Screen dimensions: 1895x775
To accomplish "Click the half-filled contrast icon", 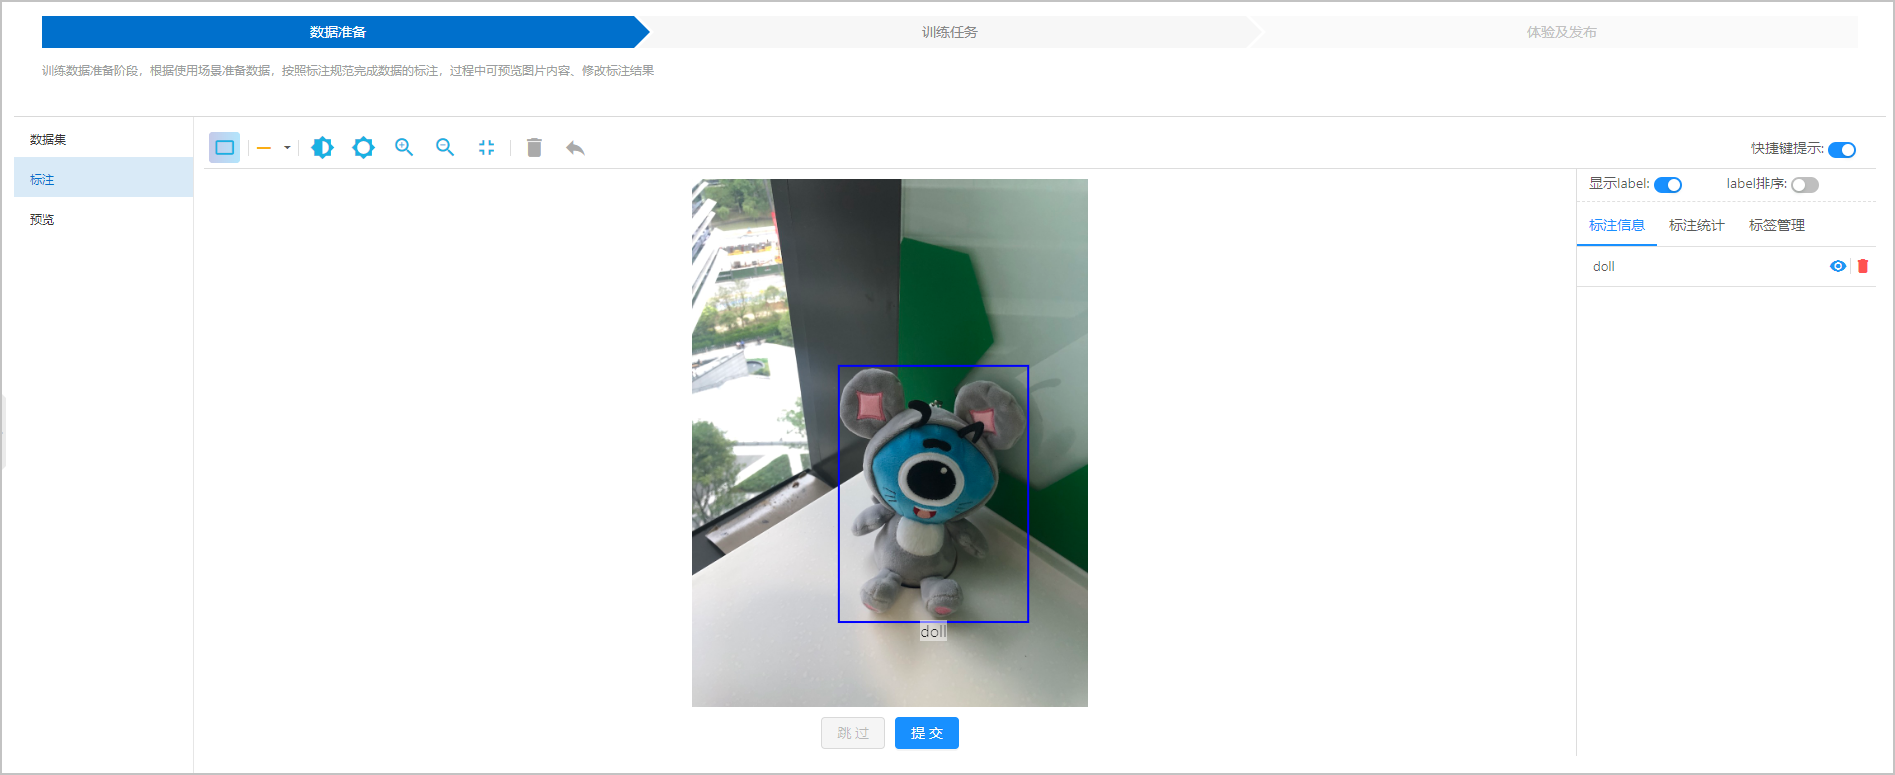I will [322, 148].
